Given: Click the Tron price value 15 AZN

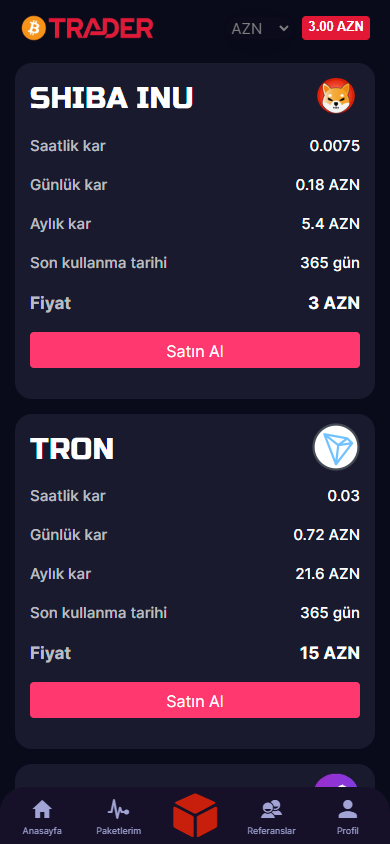Looking at the screenshot, I should pos(329,653).
